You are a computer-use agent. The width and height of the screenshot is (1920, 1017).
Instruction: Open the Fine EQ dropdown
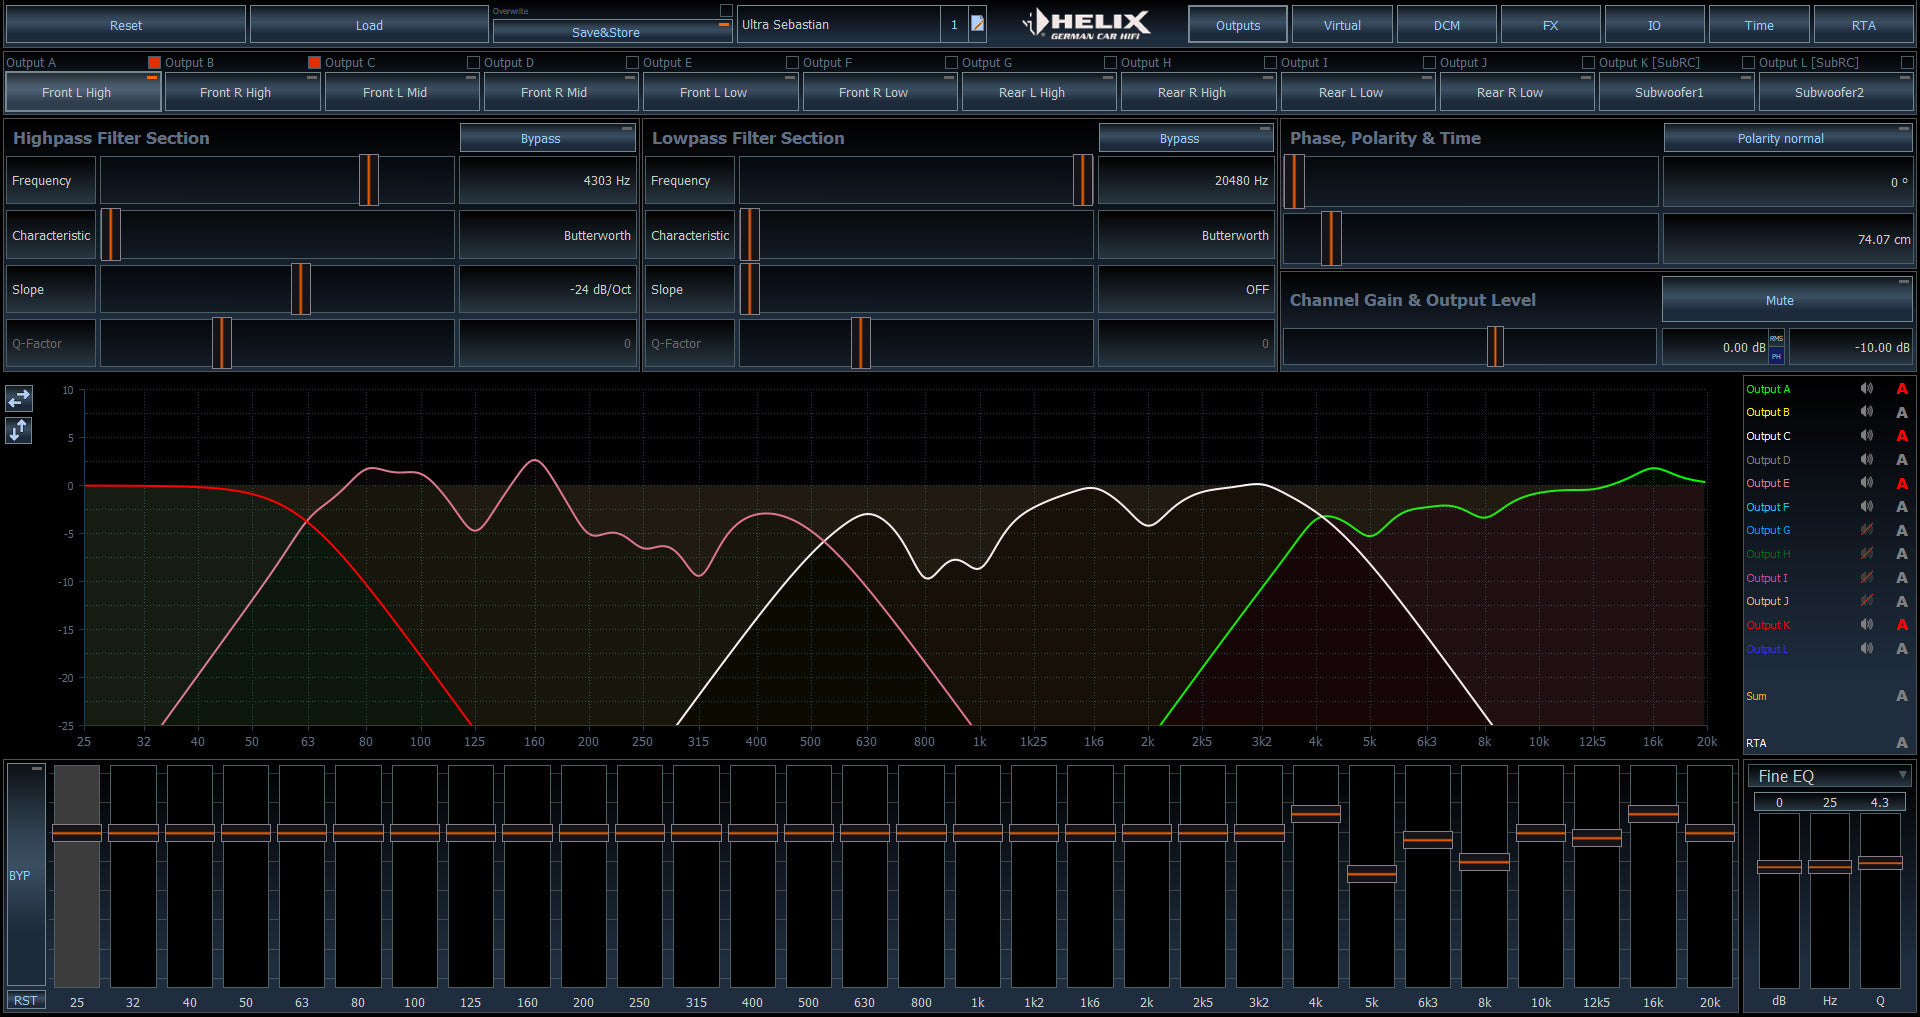point(1903,775)
